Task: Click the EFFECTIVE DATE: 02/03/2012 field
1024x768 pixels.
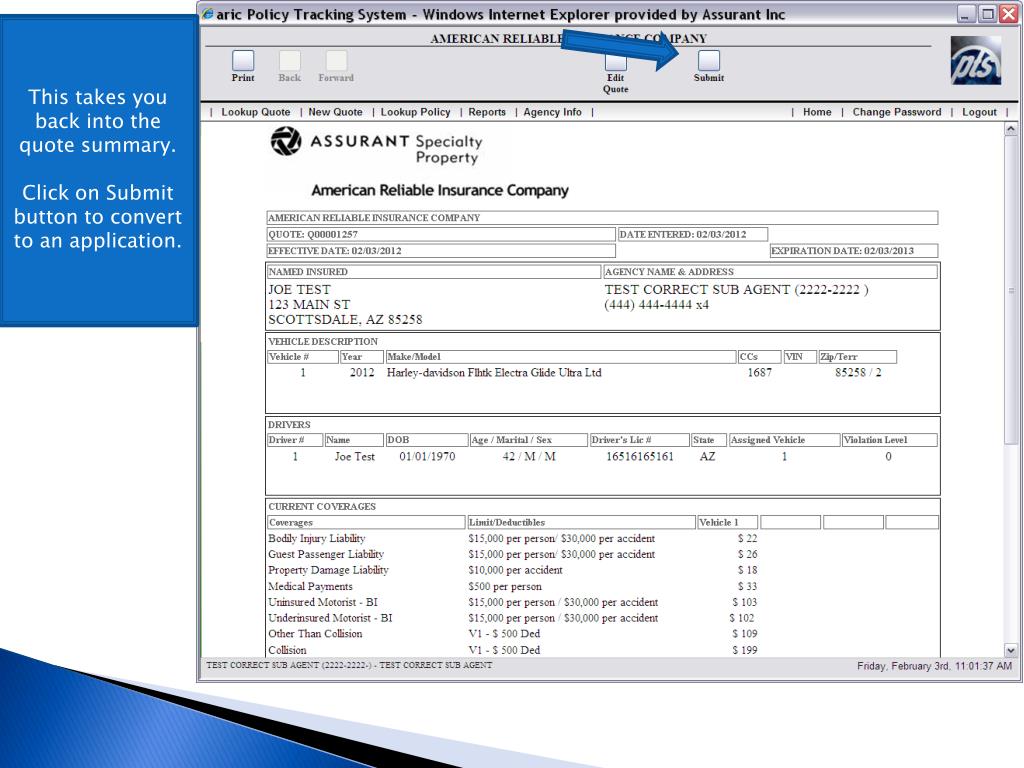Action: click(441, 251)
